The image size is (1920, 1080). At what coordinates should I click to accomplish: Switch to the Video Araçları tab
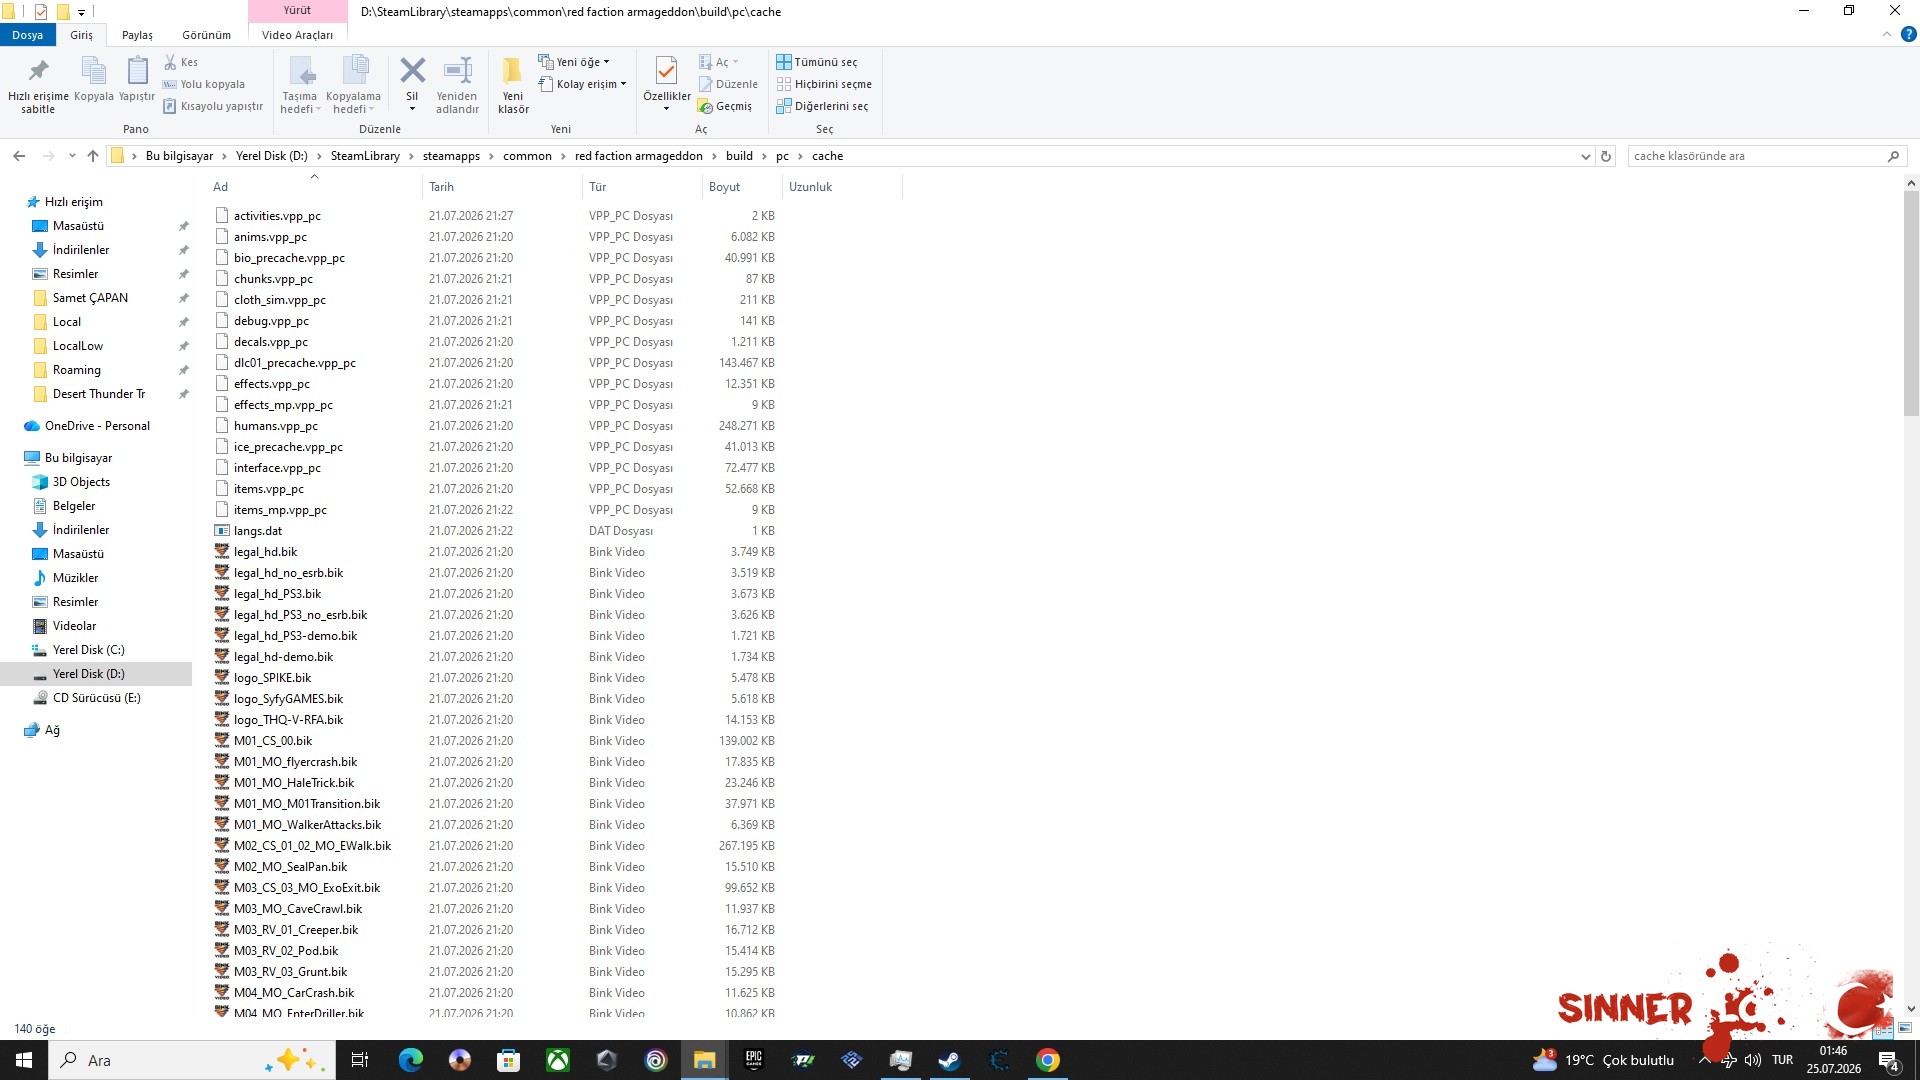coord(297,35)
